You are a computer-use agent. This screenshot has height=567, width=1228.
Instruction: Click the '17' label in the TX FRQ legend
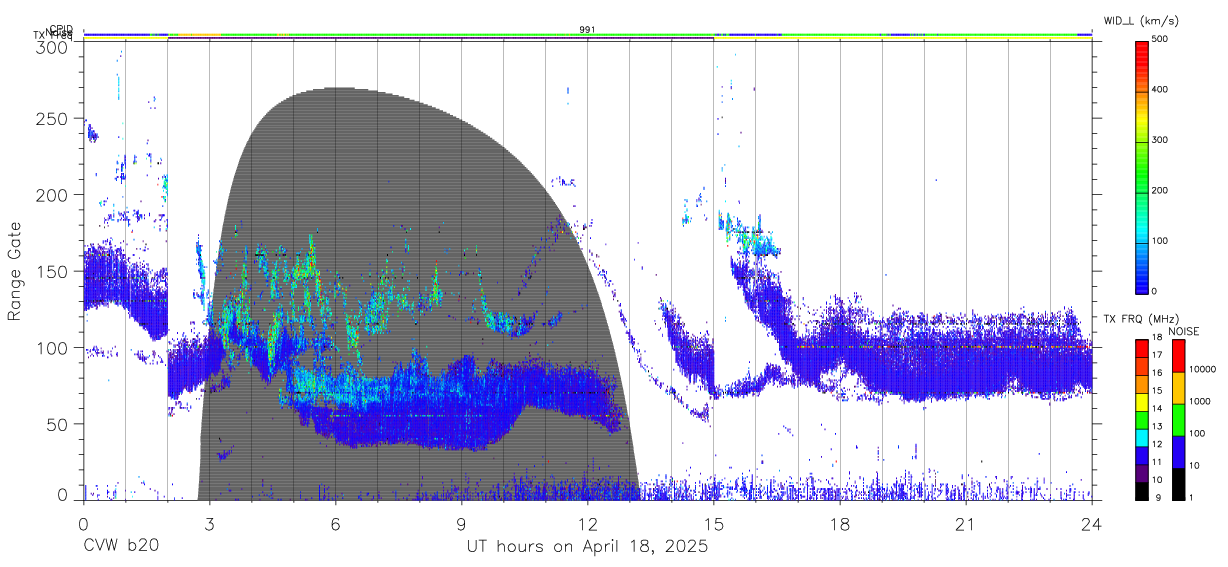[1157, 355]
